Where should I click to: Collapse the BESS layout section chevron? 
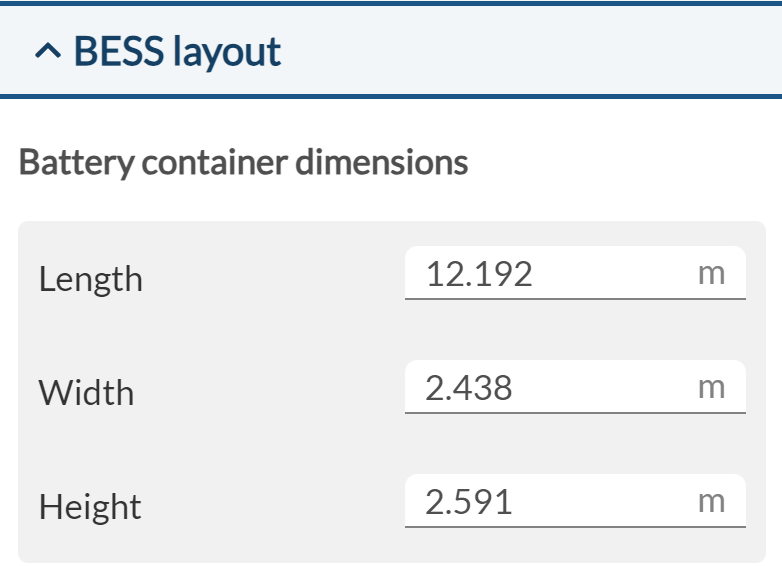46,53
